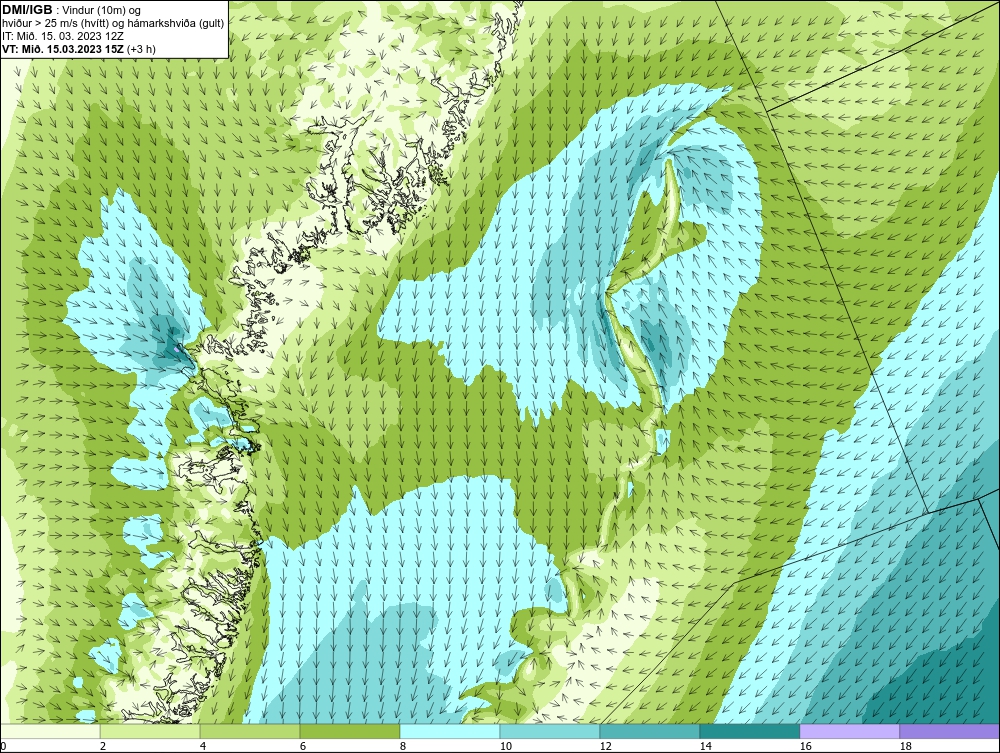Click the 8–10 m/s light cyan legend swatch

[x=450, y=731]
